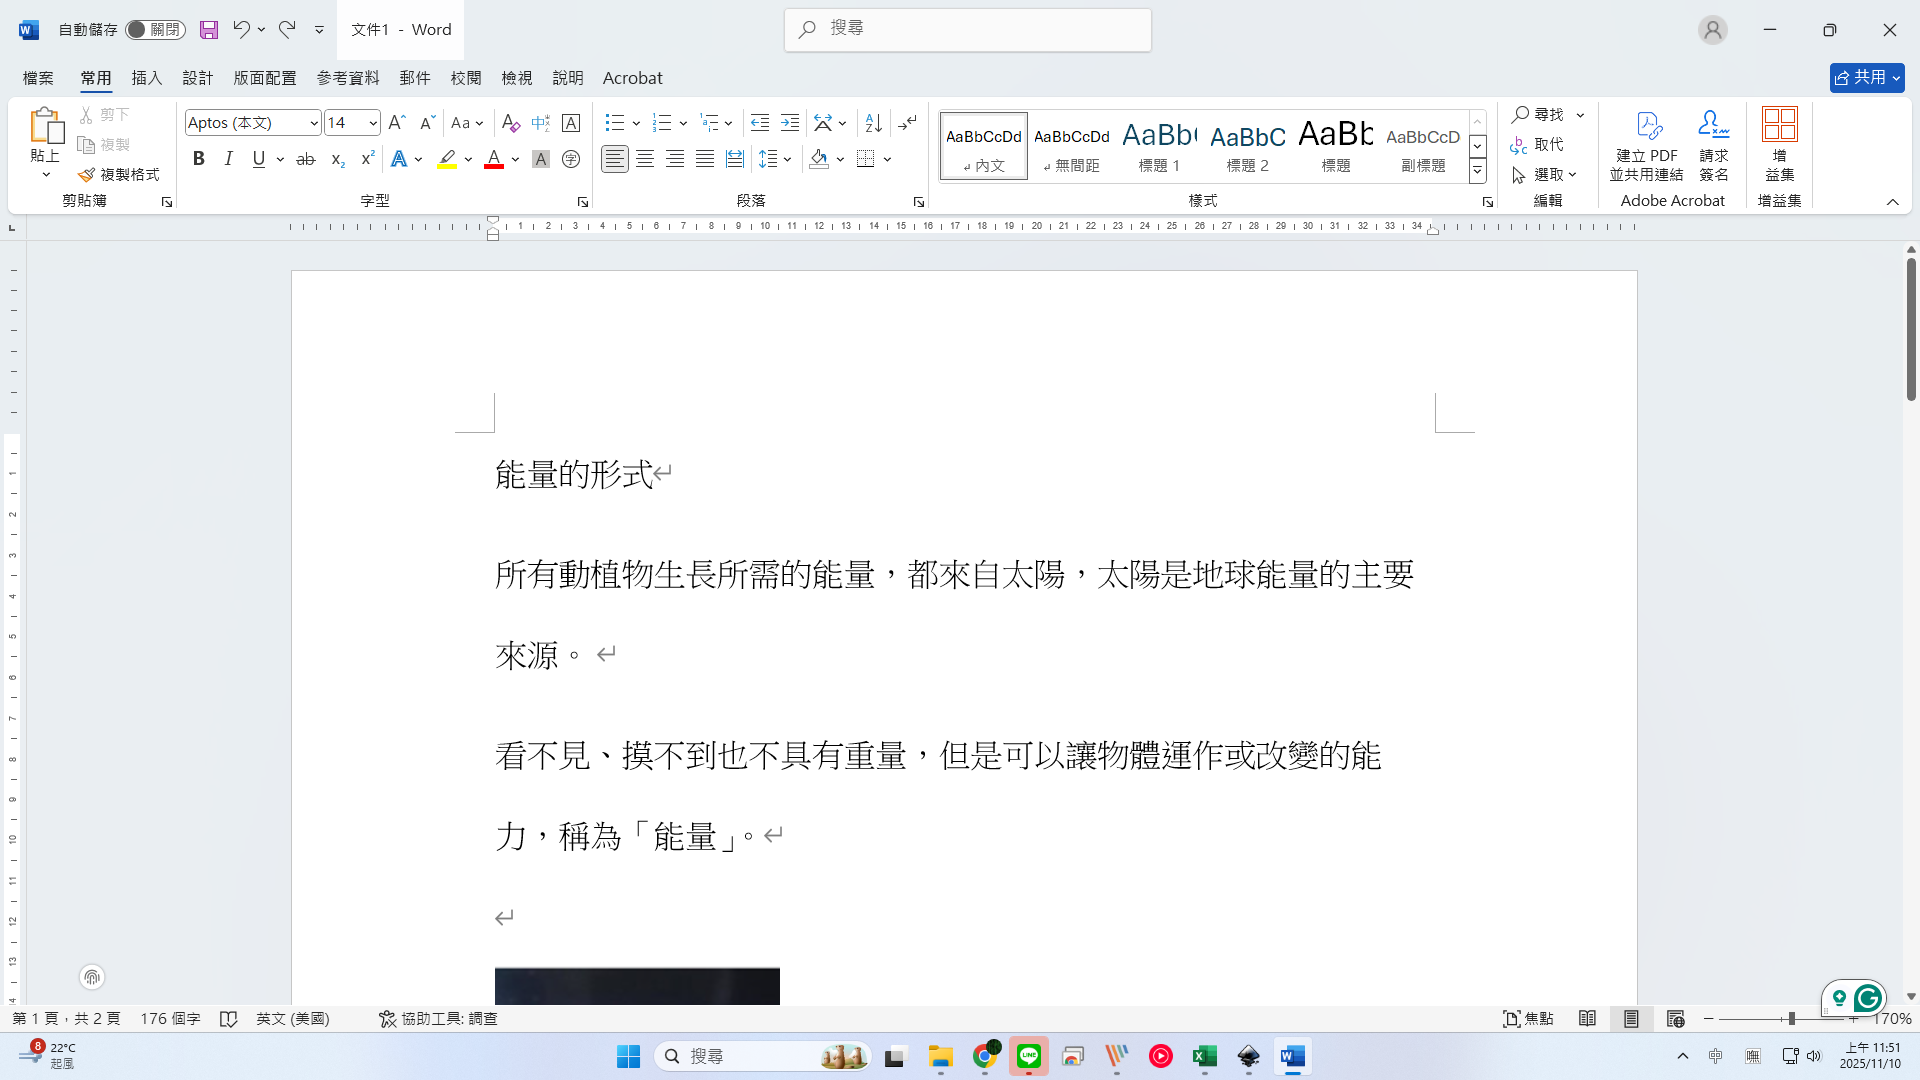Viewport: 1920px width, 1080px height.
Task: Switch to read mode view in status bar
Action: pyautogui.click(x=1587, y=1018)
